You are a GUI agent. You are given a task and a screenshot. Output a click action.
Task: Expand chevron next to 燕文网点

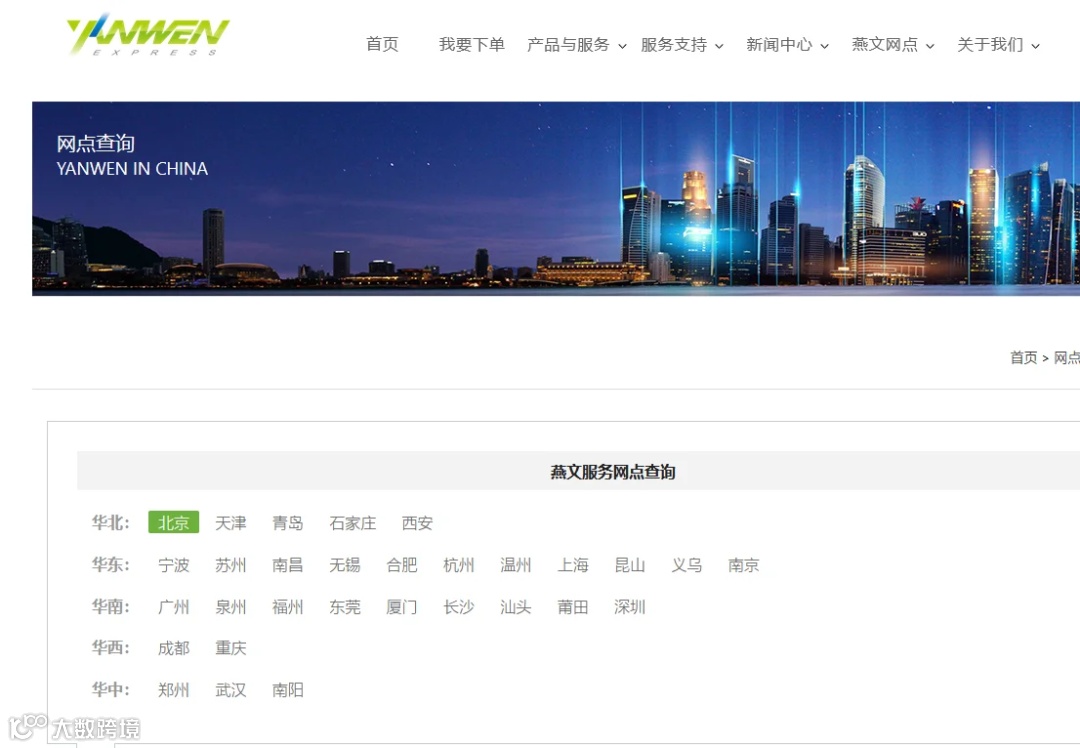(x=930, y=46)
